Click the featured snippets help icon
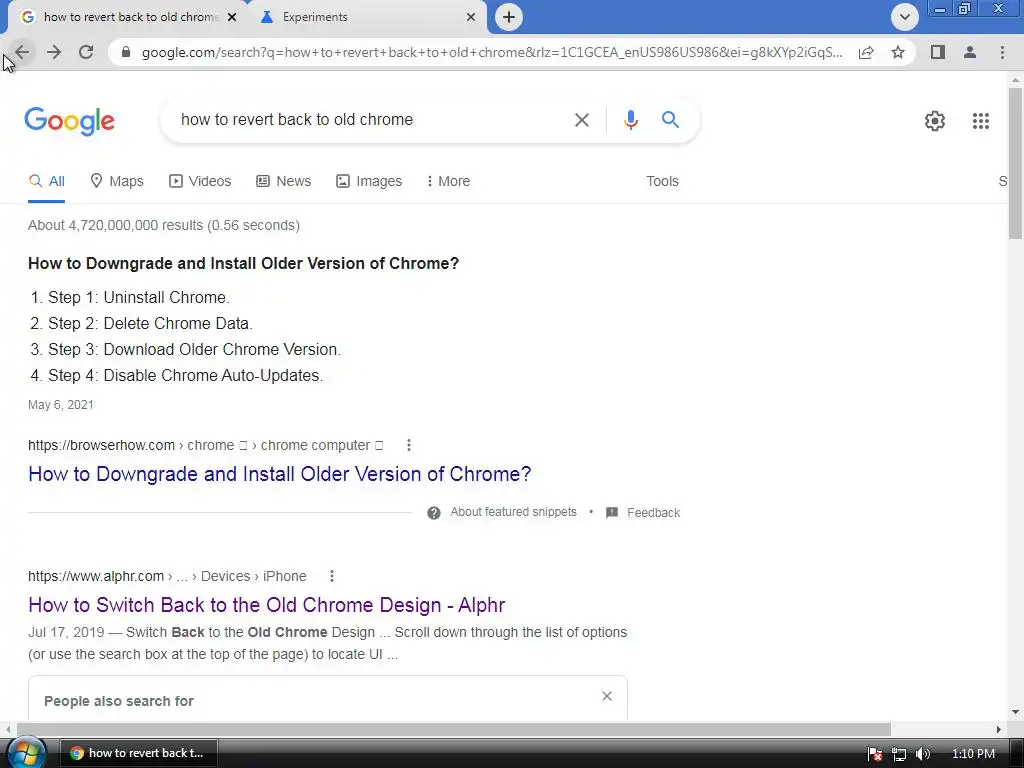Viewport: 1024px width, 768px height. 434,513
